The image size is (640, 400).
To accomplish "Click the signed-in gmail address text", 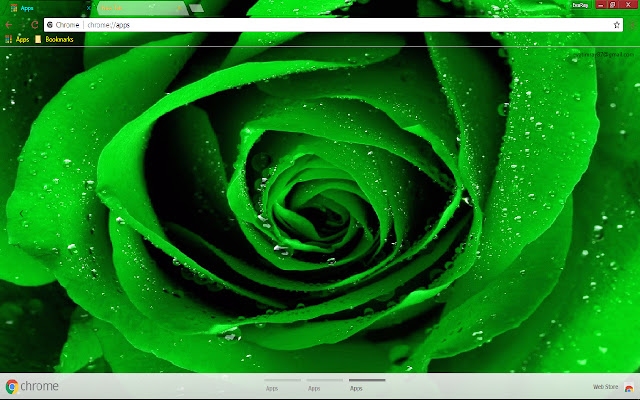I will click(603, 54).
